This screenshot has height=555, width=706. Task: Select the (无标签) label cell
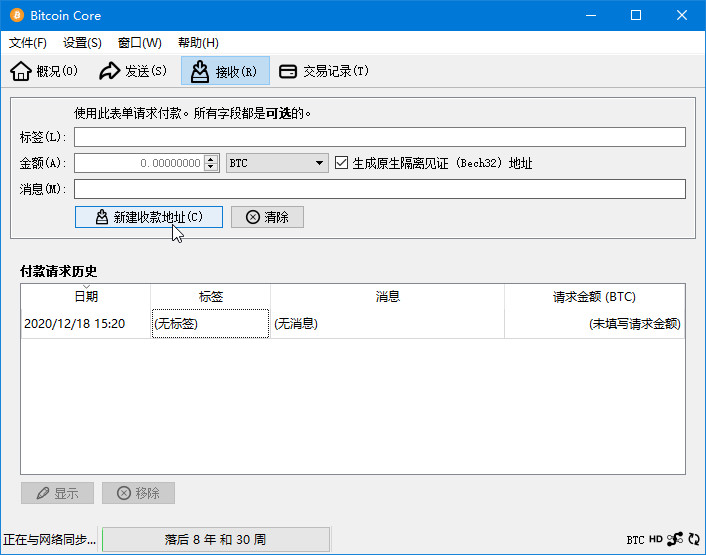coord(211,324)
